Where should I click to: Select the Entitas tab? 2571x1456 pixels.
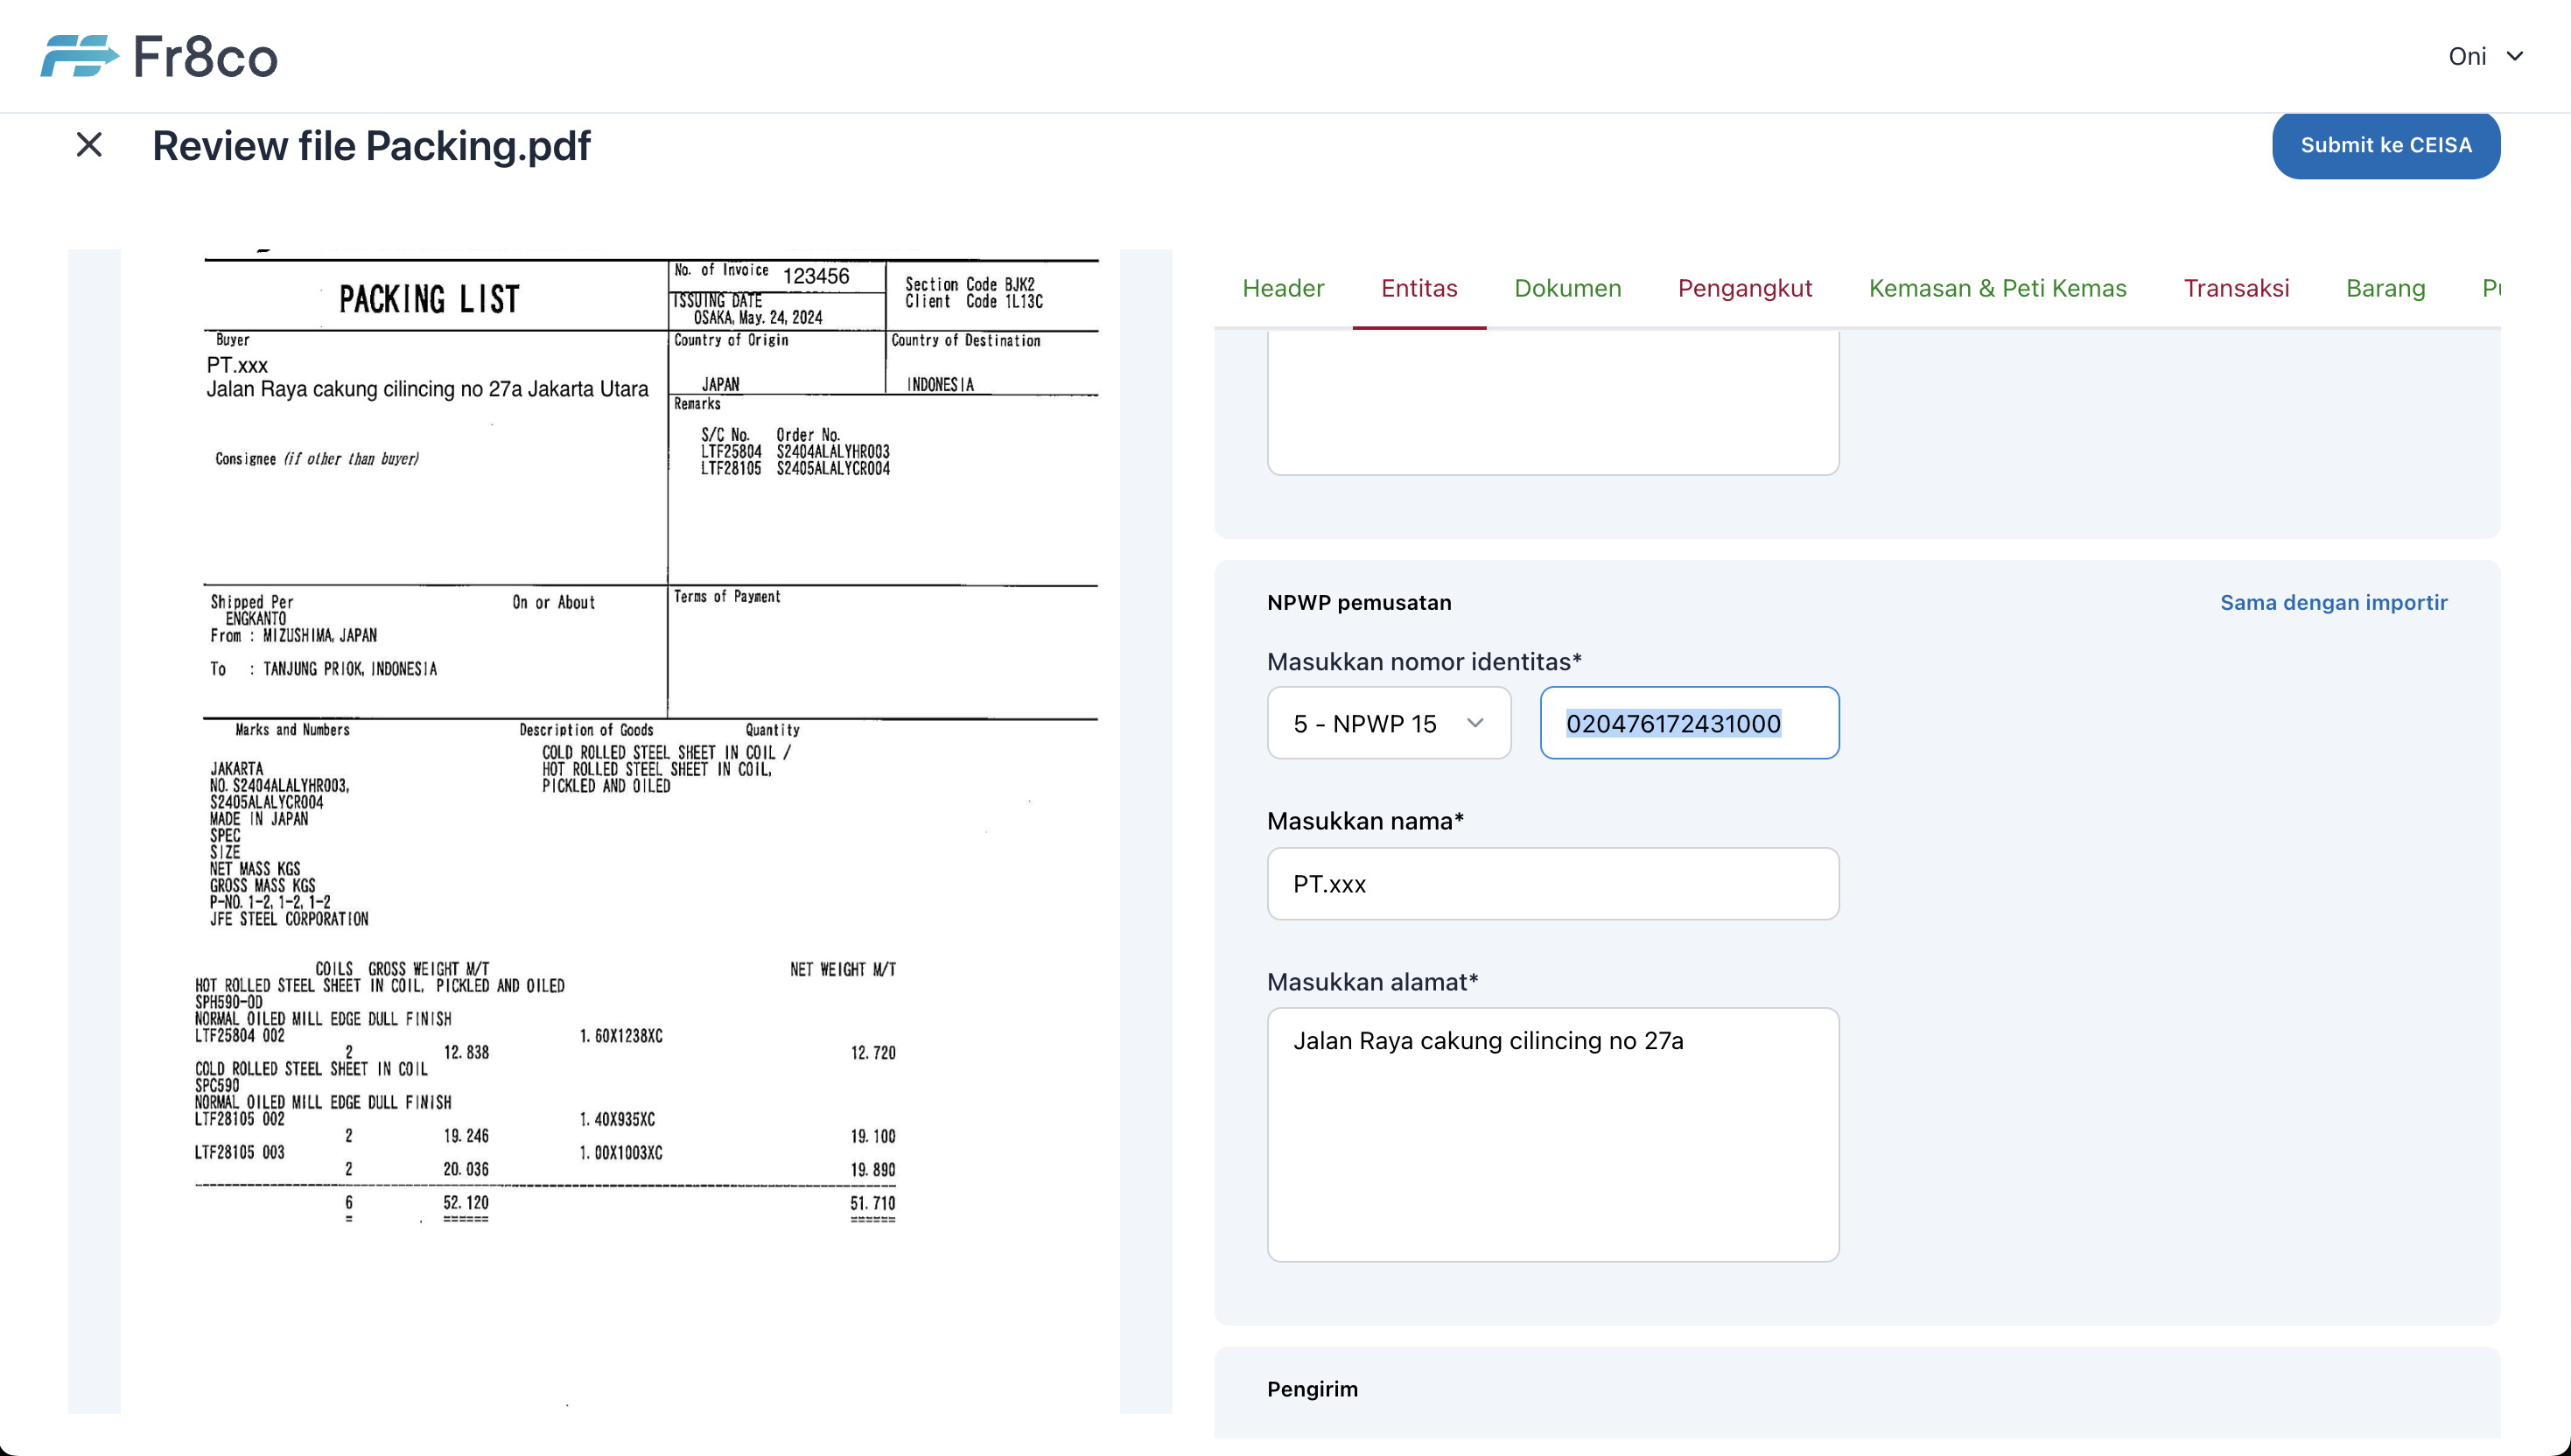pos(1418,288)
